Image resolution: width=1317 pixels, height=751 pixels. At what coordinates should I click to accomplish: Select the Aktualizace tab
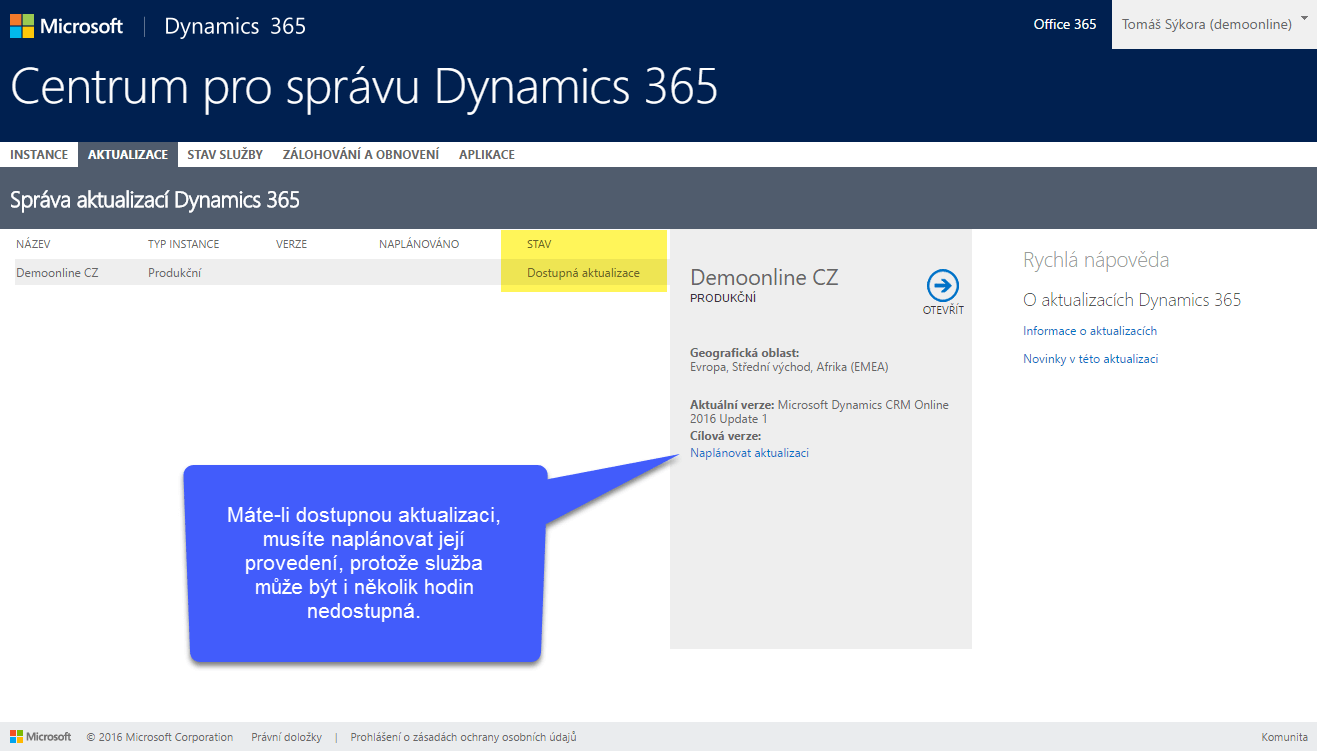[x=128, y=155]
